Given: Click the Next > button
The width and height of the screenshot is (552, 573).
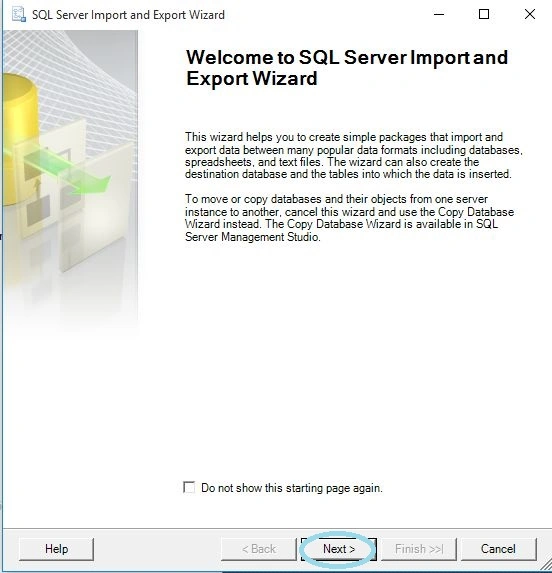Looking at the screenshot, I should pyautogui.click(x=339, y=549).
